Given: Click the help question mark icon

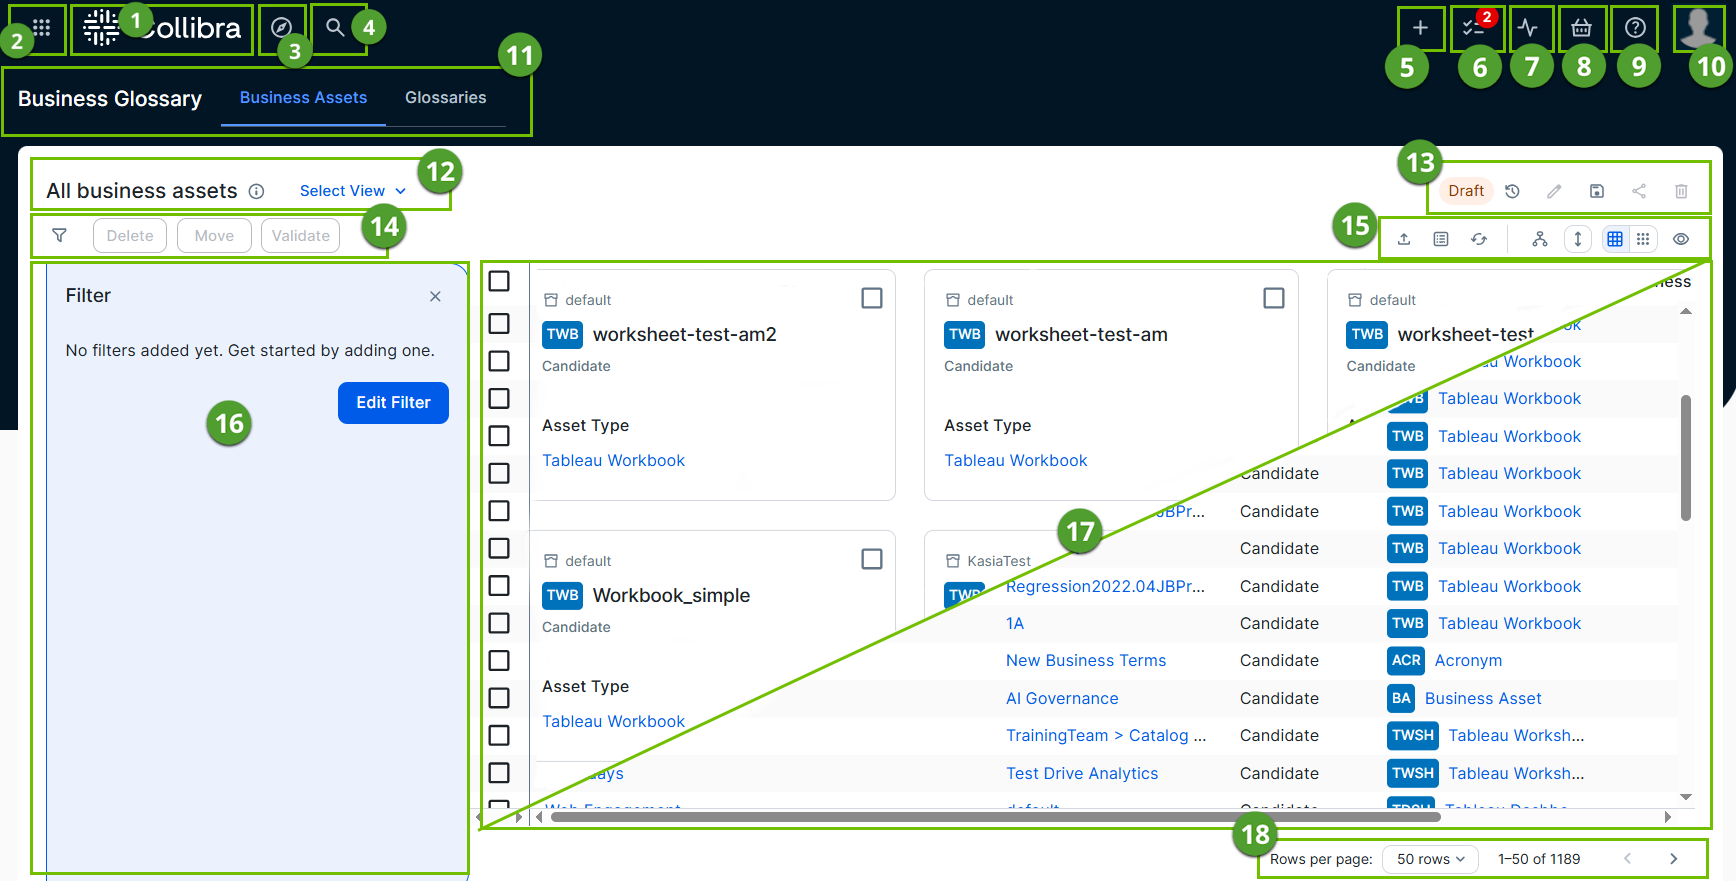Looking at the screenshot, I should pos(1635,28).
